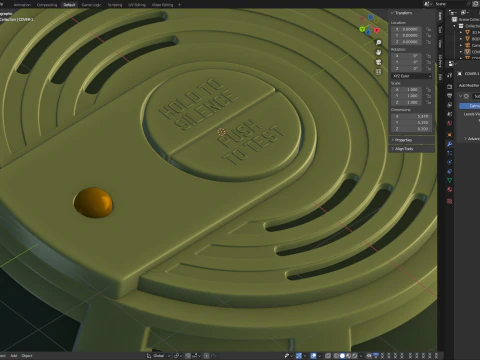Open the Material properties tab icon
Image resolution: width=480 pixels, height=360 pixels.
pos(449,190)
